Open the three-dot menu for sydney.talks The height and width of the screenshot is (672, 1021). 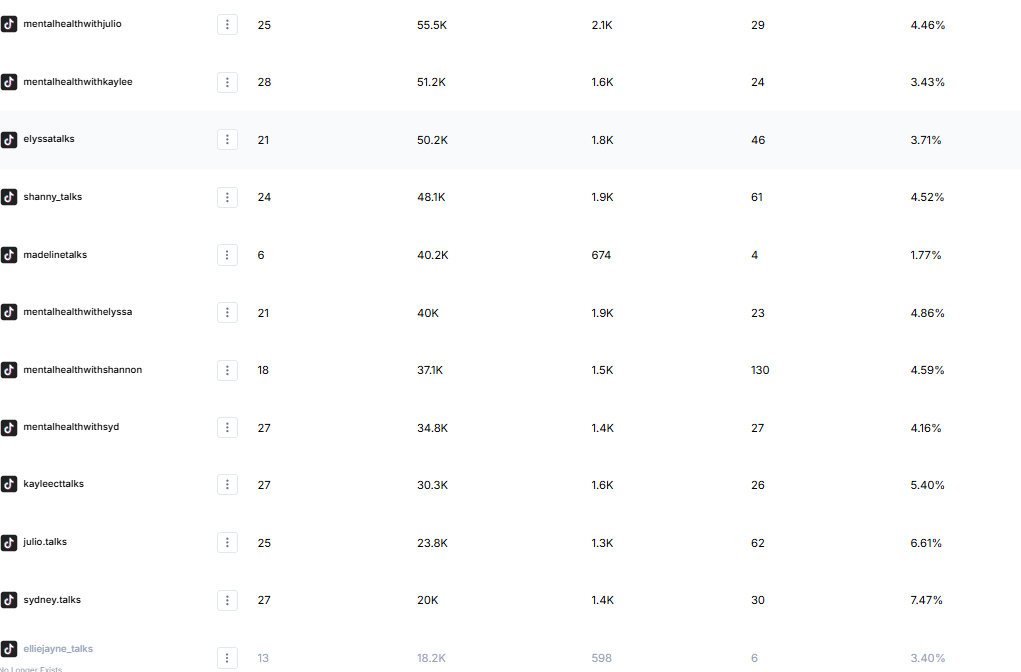[227, 600]
